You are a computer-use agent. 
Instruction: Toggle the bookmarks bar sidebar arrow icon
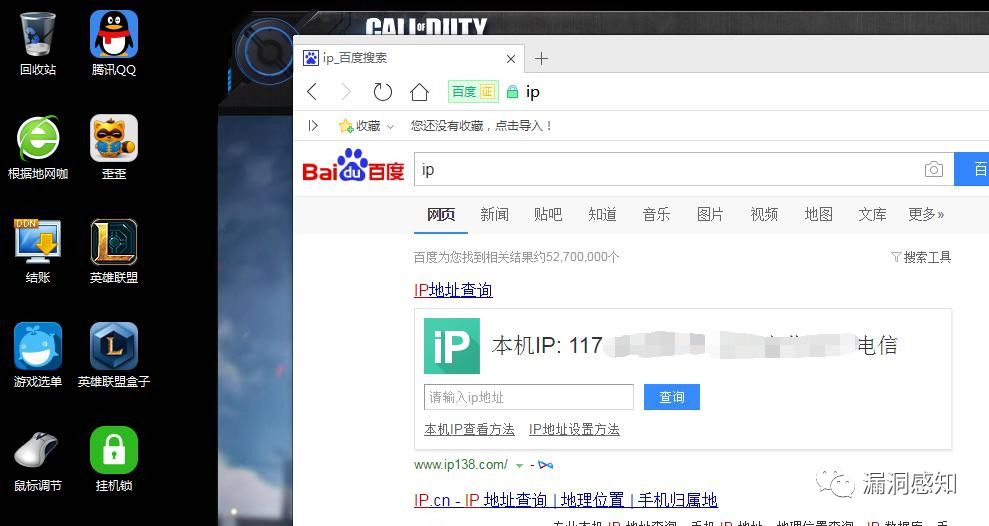pyautogui.click(x=313, y=126)
